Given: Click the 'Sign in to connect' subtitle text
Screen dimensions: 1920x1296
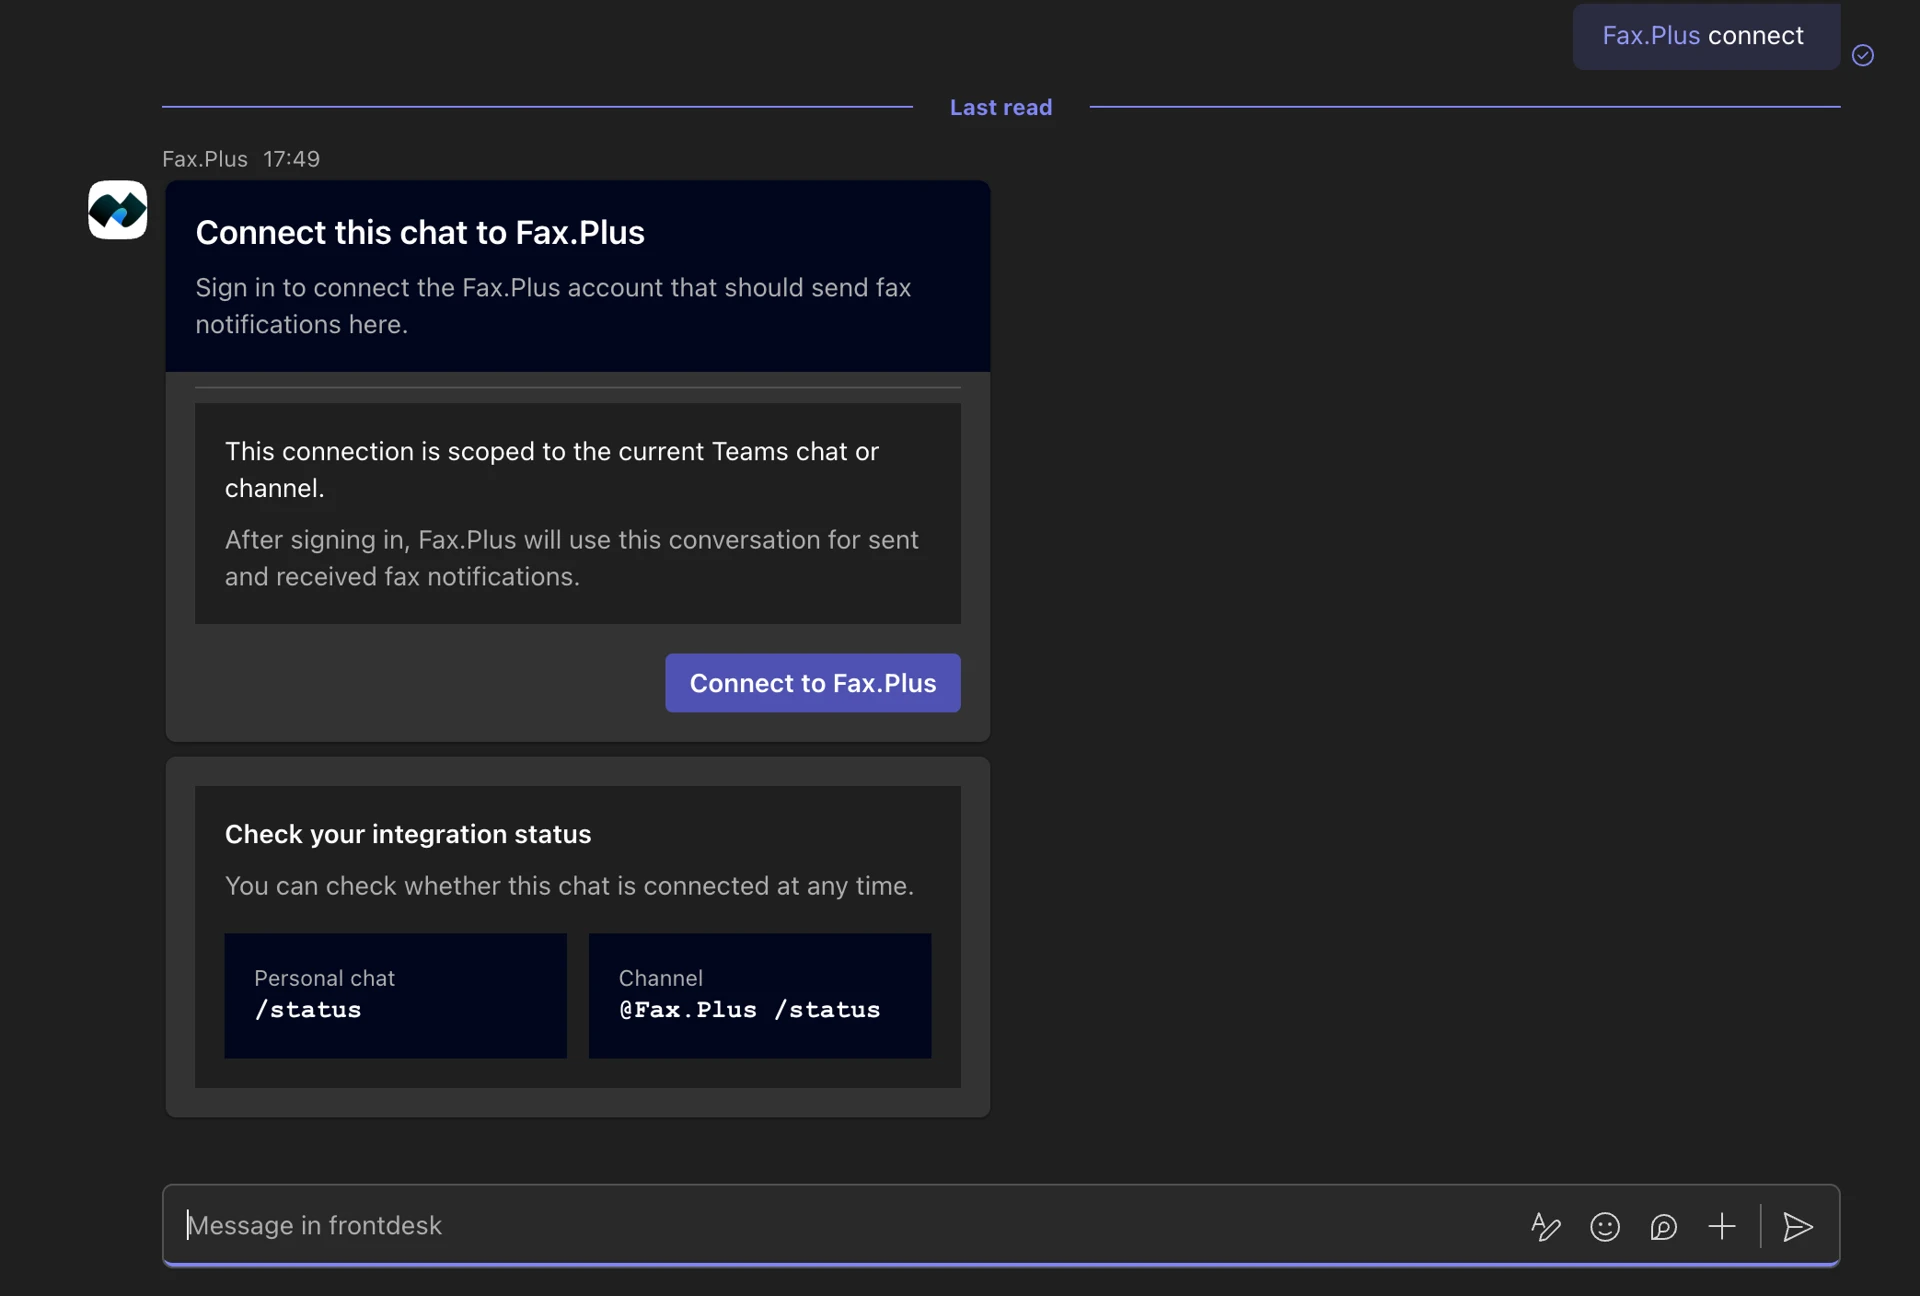Looking at the screenshot, I should 553,306.
